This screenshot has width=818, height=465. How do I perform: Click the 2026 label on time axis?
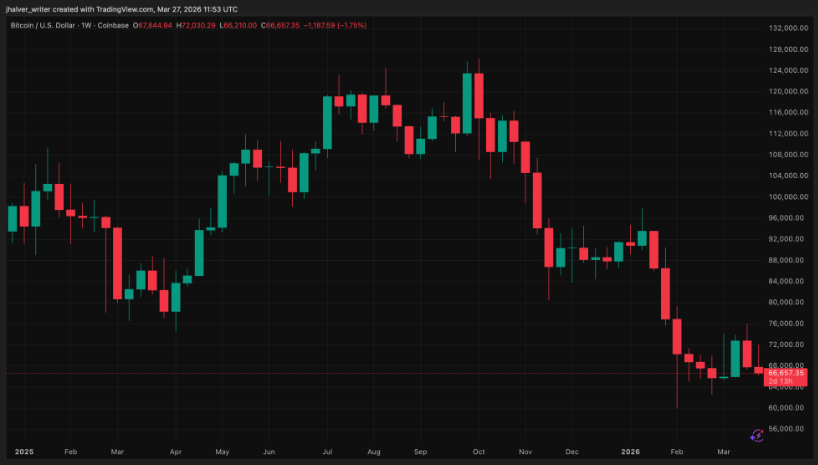coord(629,452)
